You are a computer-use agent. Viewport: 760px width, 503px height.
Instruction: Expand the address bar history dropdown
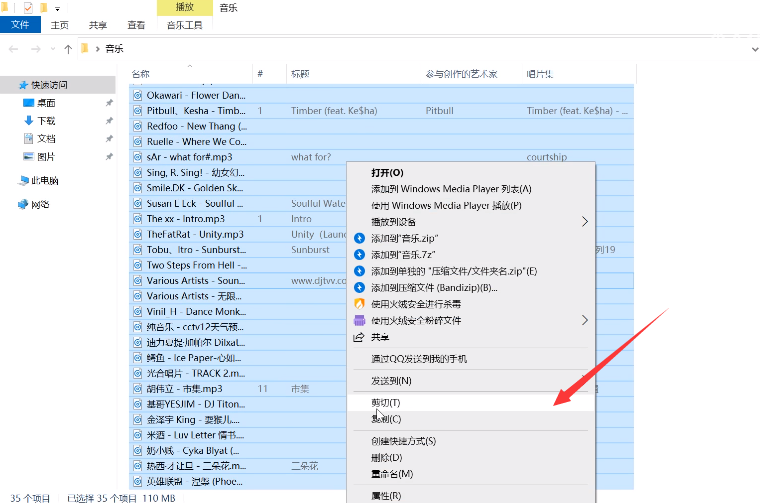point(755,49)
